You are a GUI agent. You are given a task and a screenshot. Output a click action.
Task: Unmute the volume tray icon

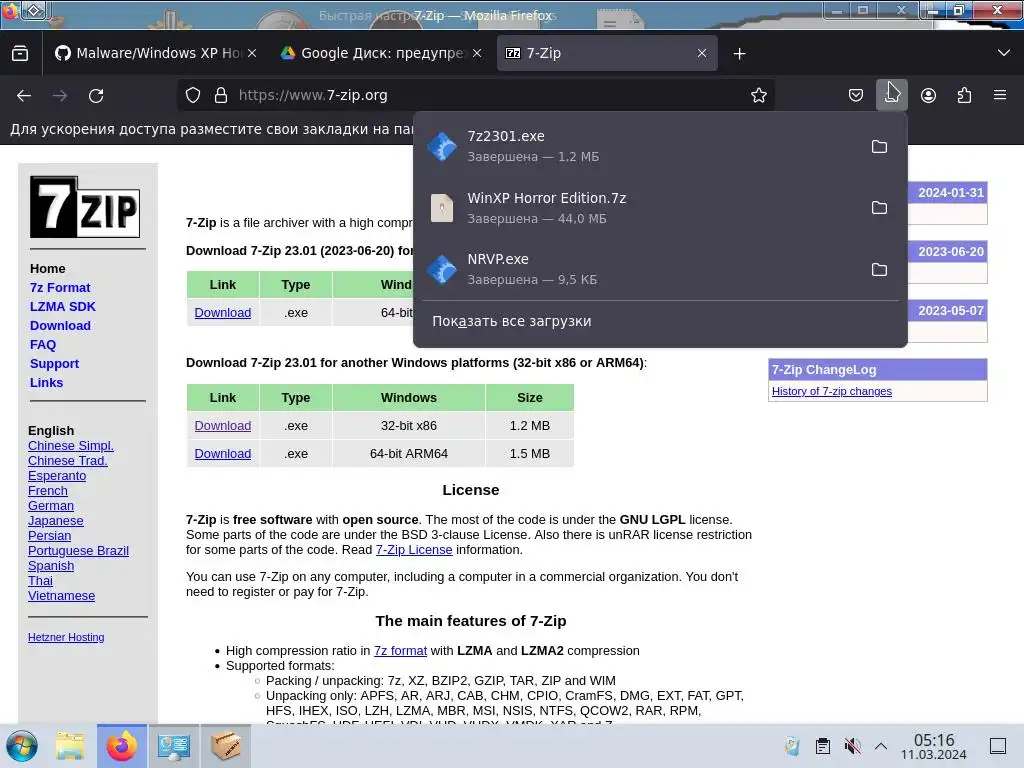[852, 746]
